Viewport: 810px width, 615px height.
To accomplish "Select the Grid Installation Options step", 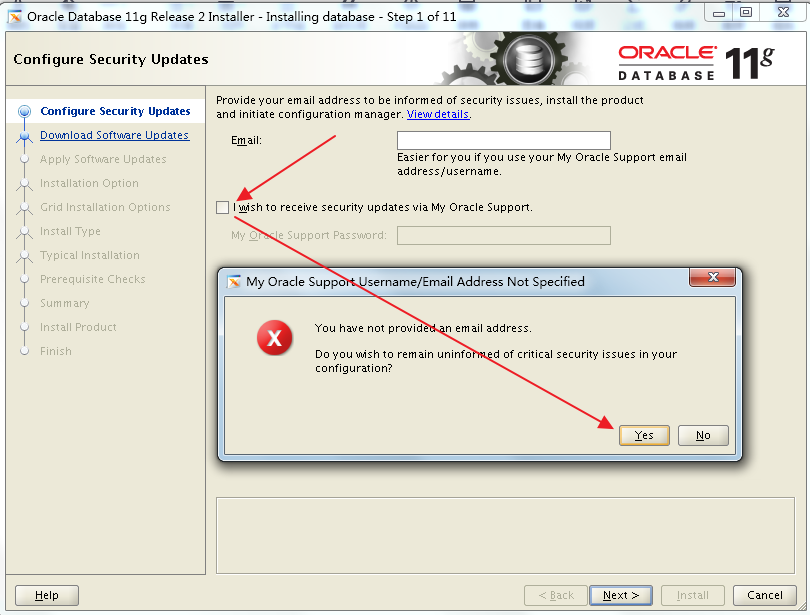I will tap(105, 207).
